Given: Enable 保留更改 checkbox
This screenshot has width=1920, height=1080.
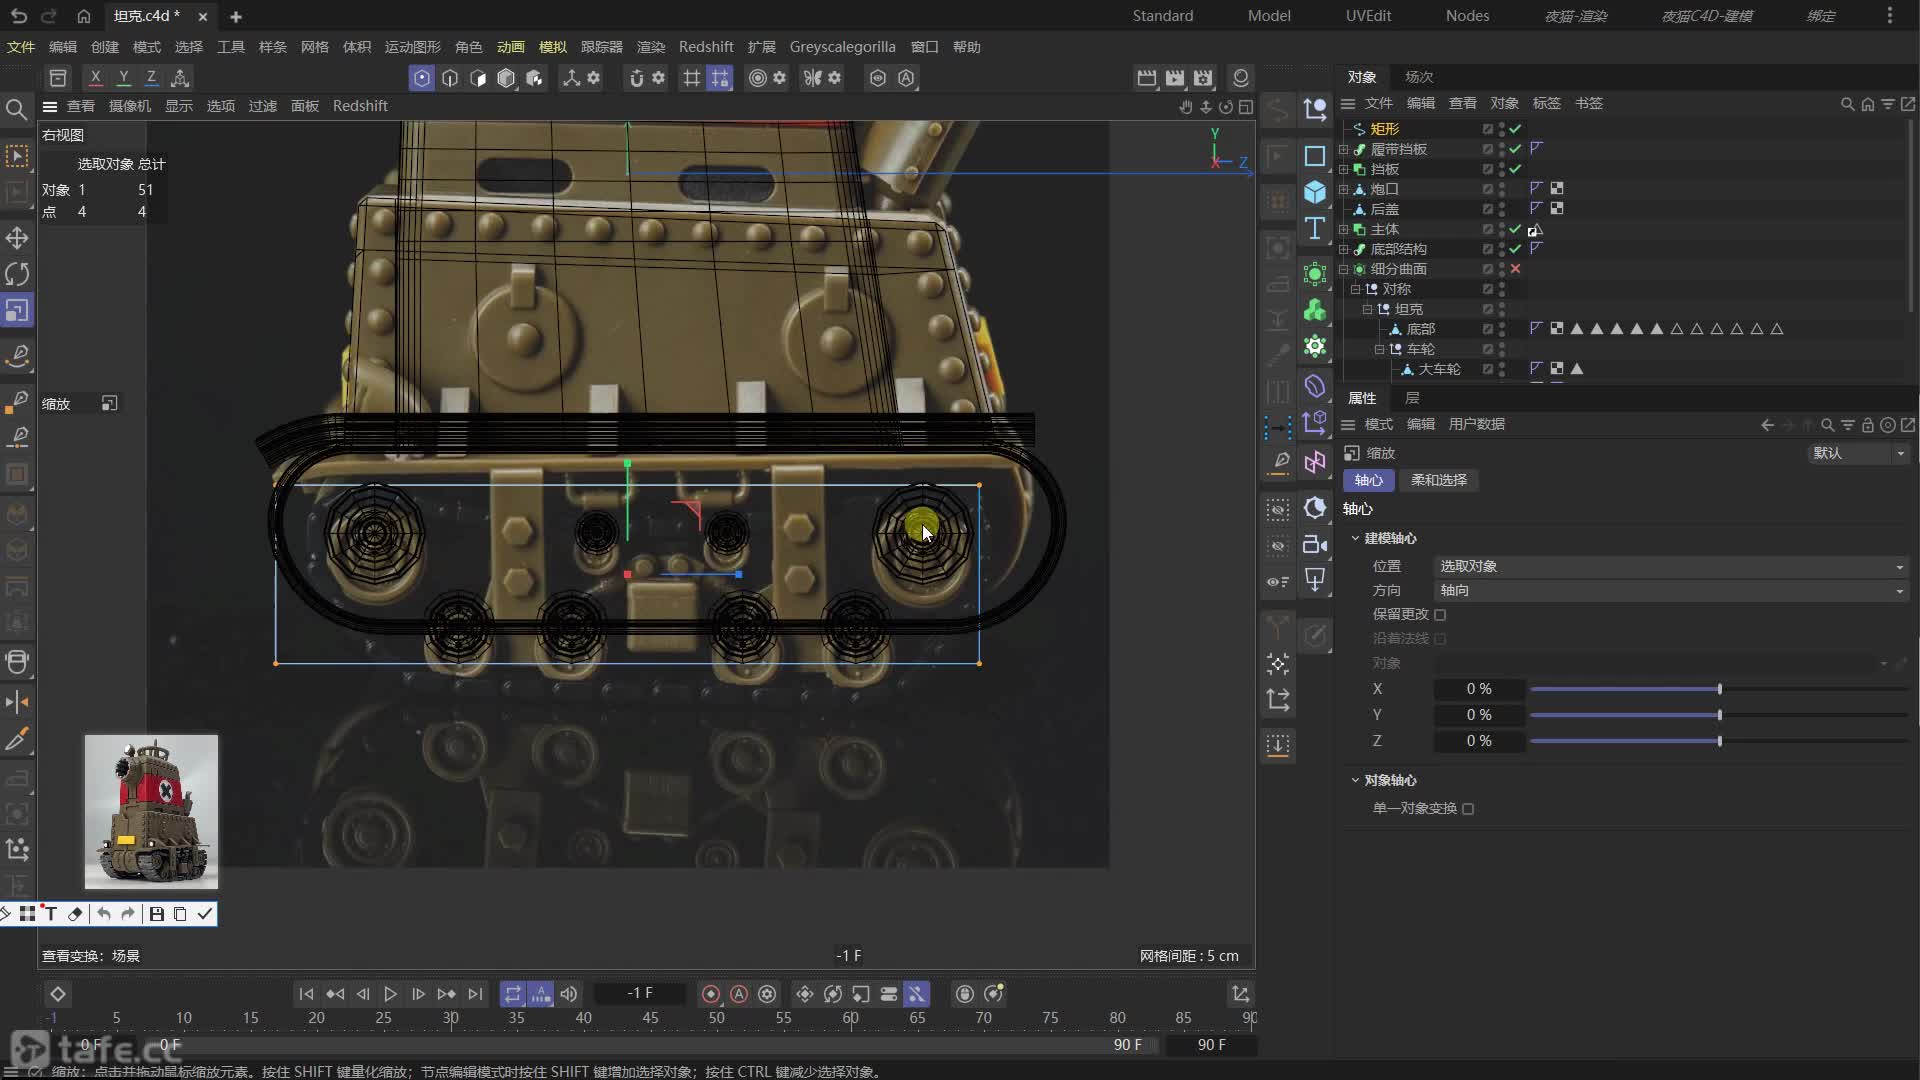Looking at the screenshot, I should (x=1440, y=615).
